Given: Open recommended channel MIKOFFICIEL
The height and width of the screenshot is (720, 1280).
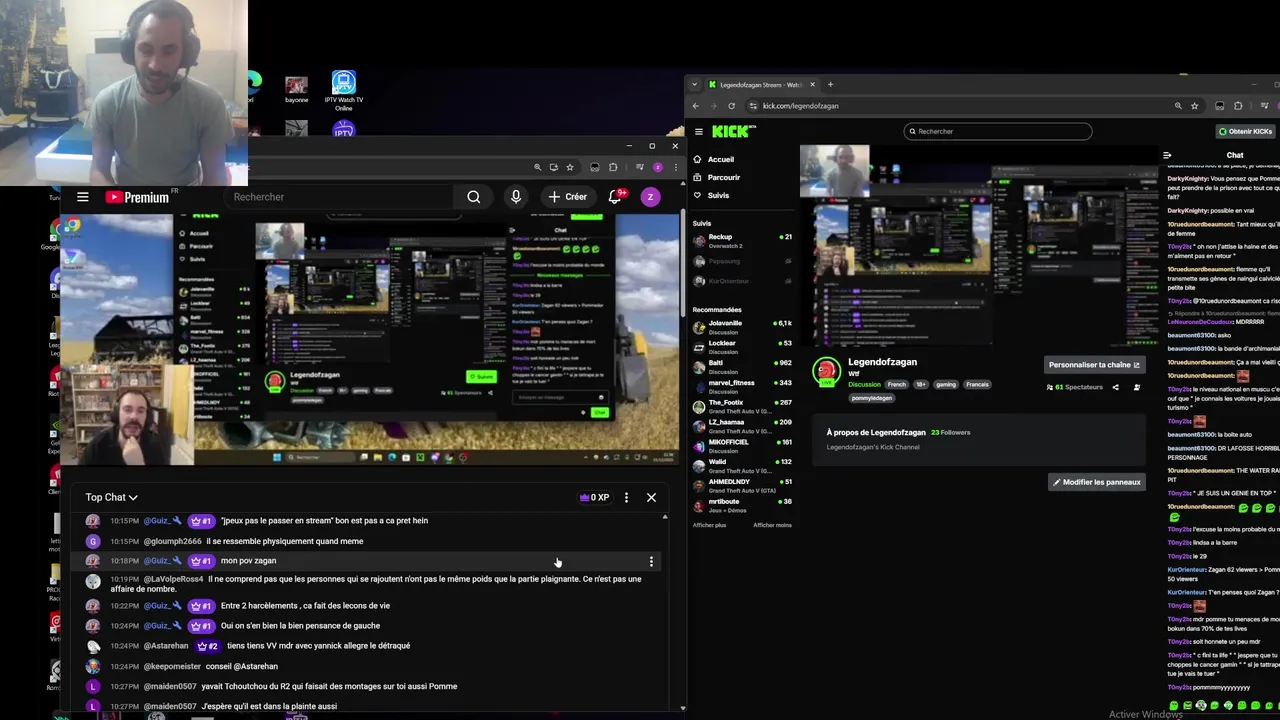Looking at the screenshot, I should 742,446.
